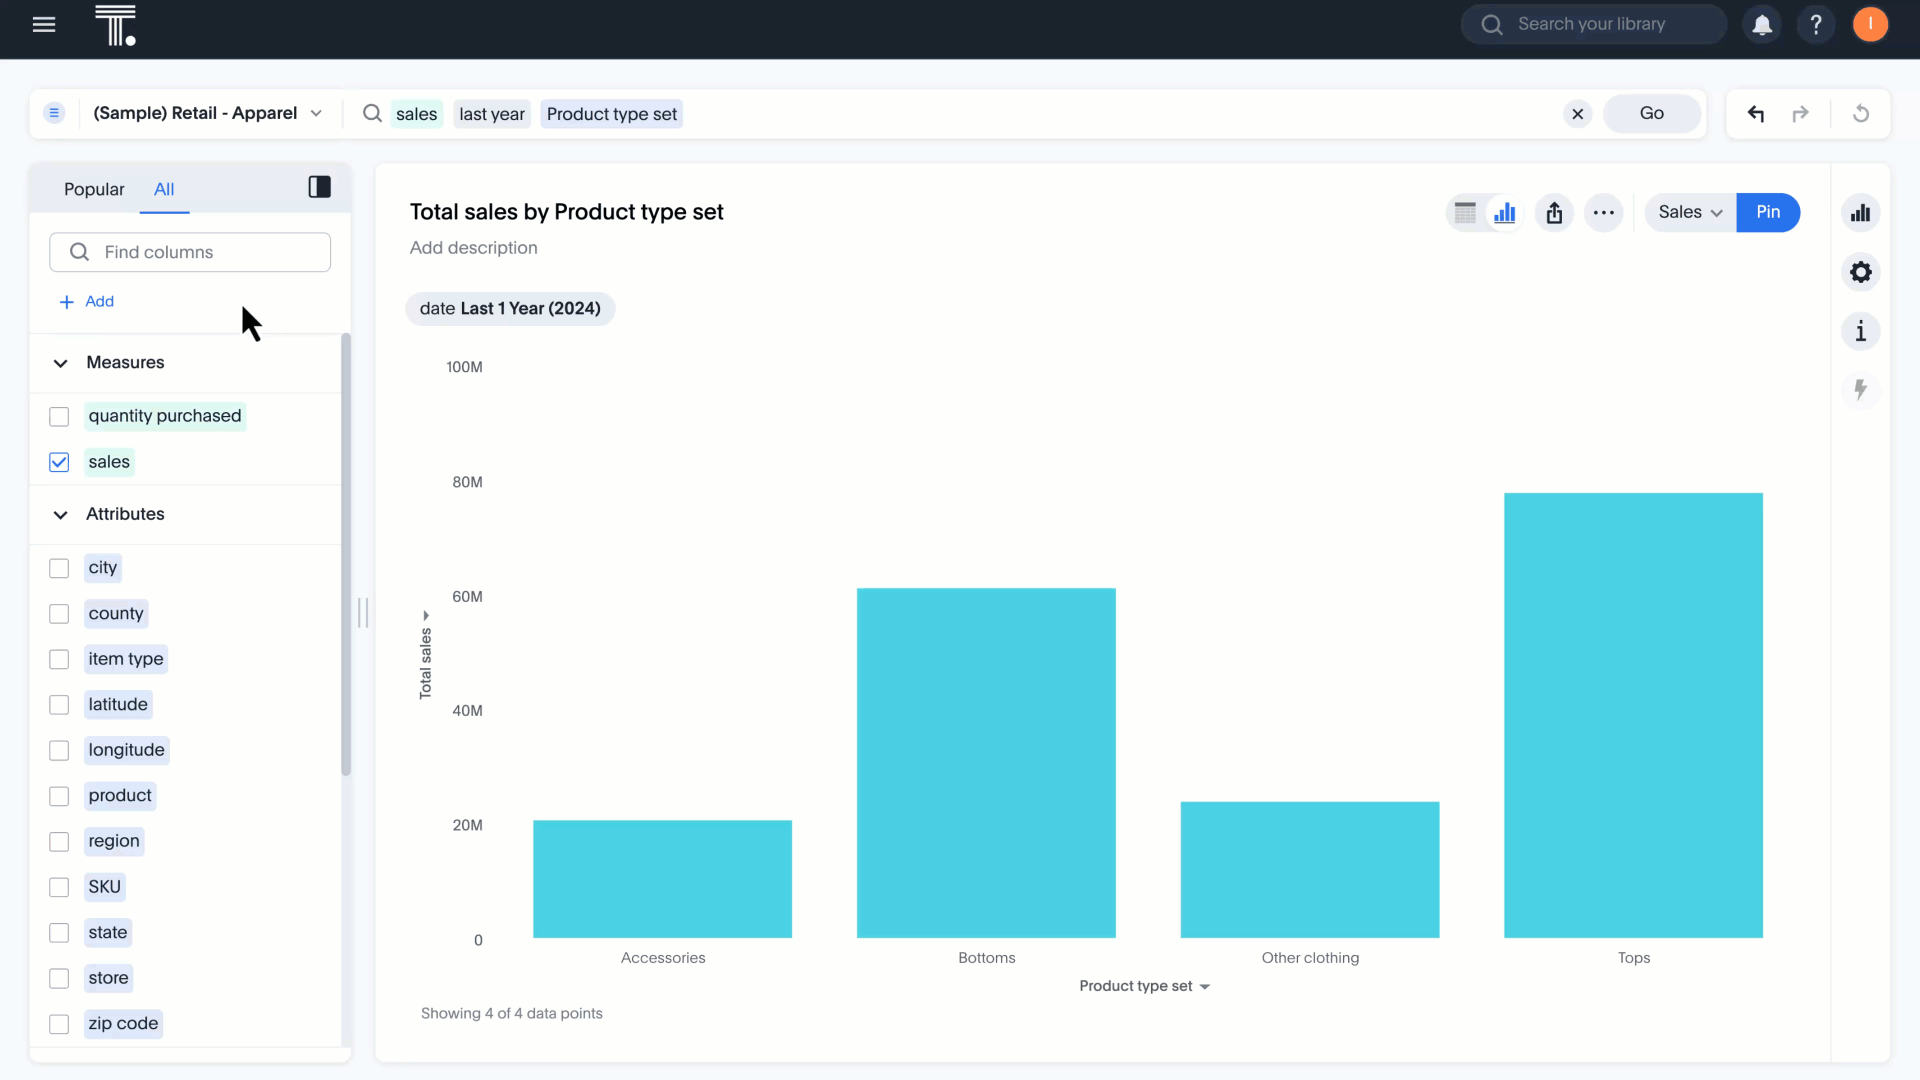Reset the search with the refresh icon
The width and height of the screenshot is (1920, 1080).
pyautogui.click(x=1862, y=113)
